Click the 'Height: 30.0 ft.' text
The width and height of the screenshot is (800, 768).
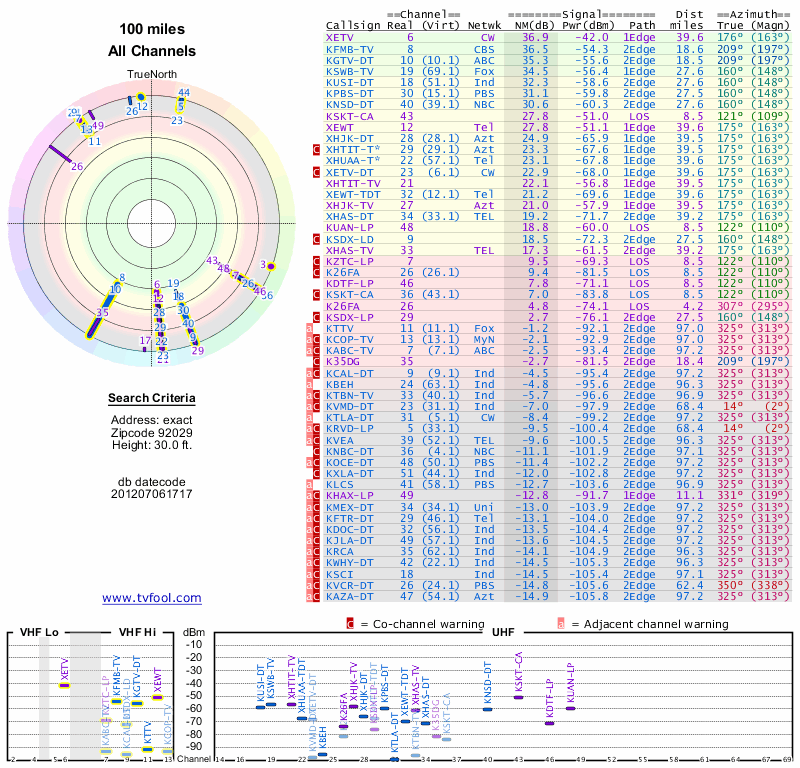coord(152,445)
